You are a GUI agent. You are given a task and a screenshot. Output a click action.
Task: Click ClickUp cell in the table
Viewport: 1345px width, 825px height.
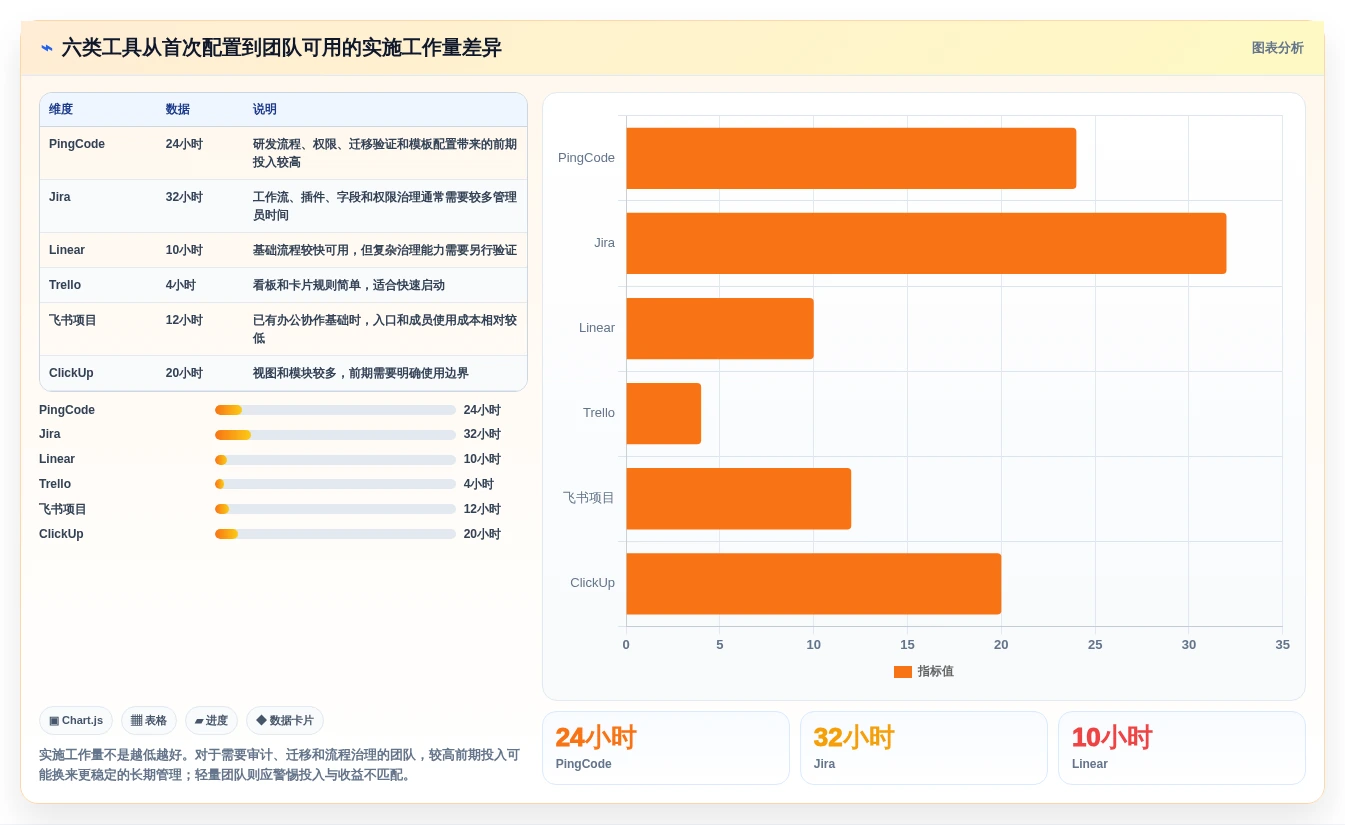71,373
